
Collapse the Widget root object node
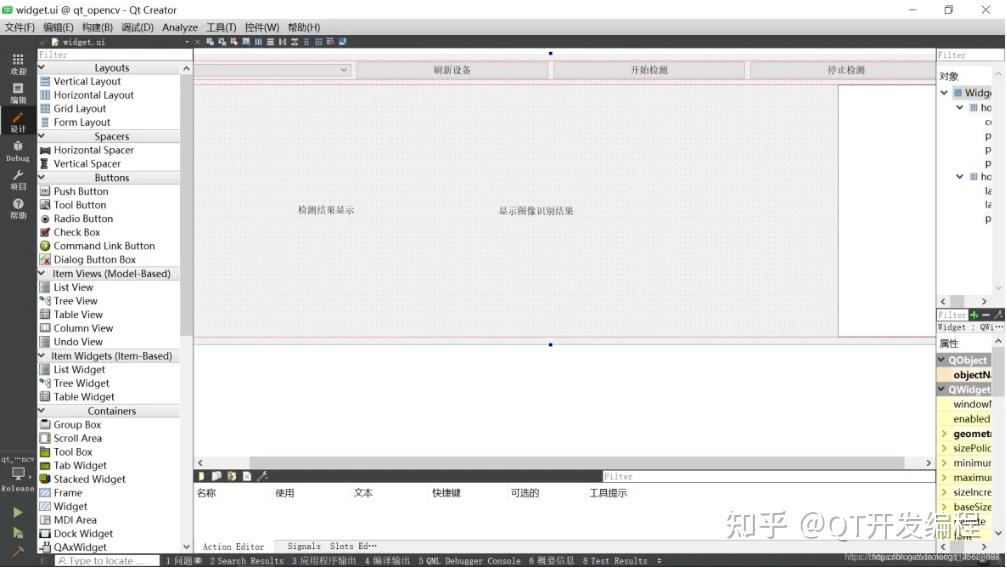click(x=944, y=93)
